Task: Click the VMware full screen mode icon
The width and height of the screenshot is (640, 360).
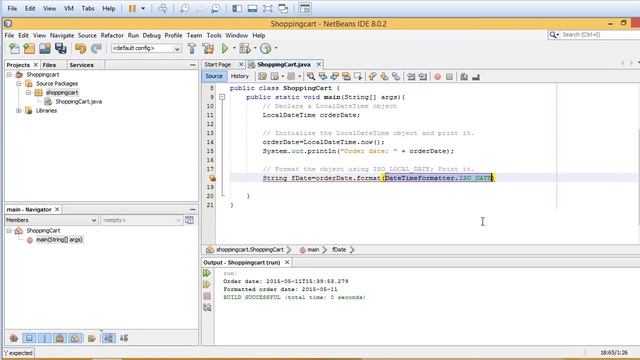Action: point(268,8)
